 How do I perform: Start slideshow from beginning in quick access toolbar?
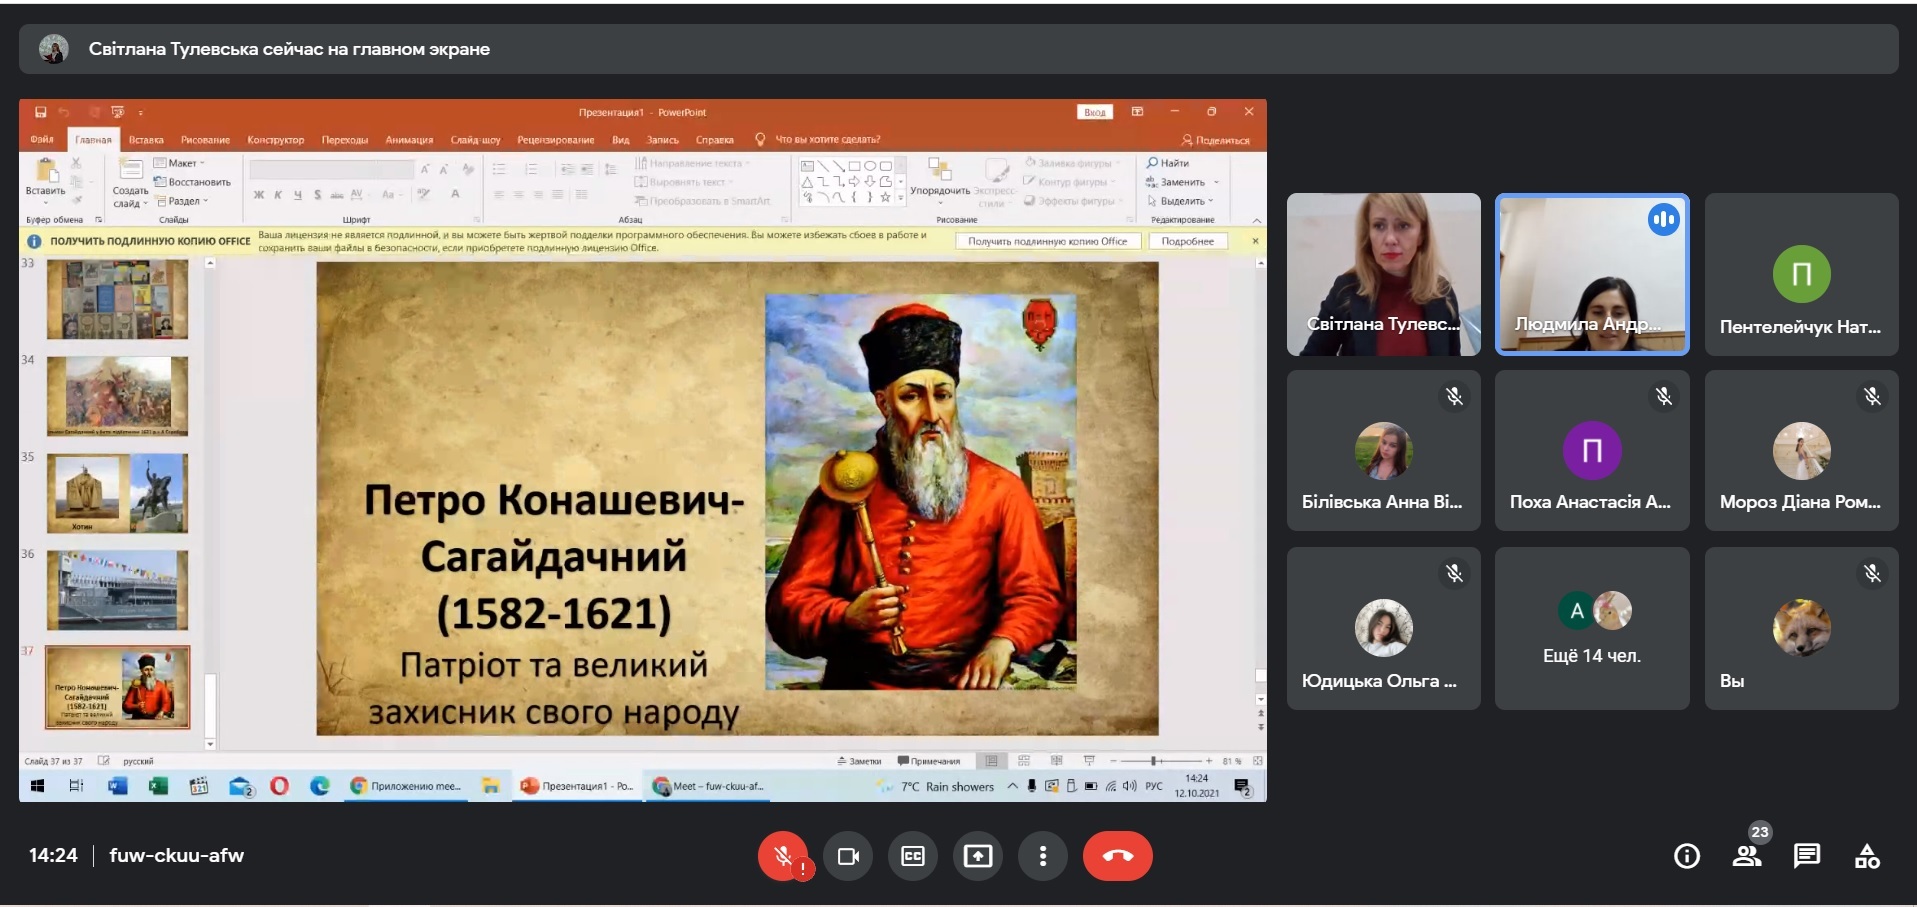118,112
